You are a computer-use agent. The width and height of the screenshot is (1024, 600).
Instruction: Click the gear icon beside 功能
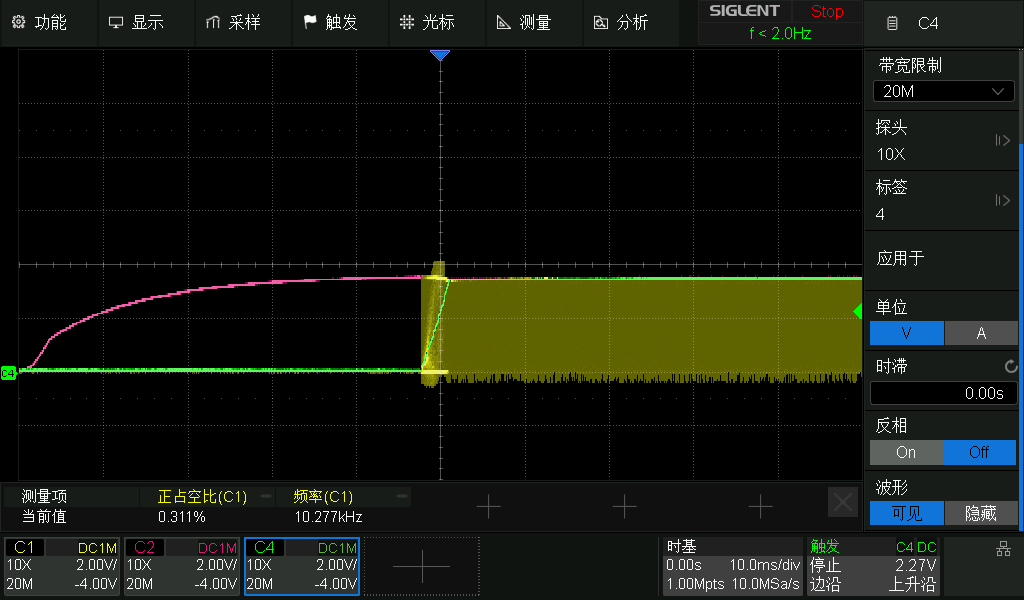coord(18,22)
